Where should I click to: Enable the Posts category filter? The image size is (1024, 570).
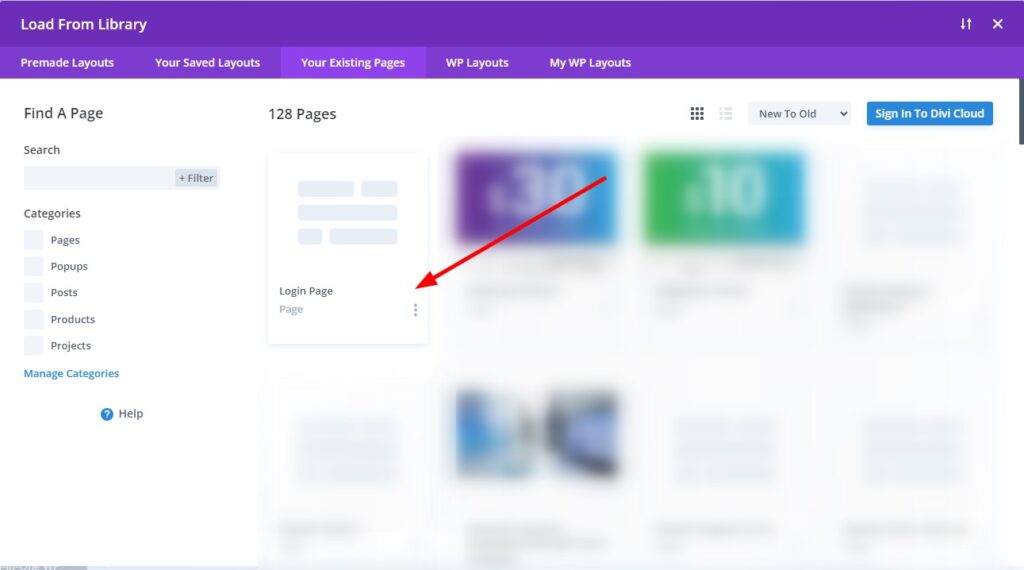click(x=34, y=293)
